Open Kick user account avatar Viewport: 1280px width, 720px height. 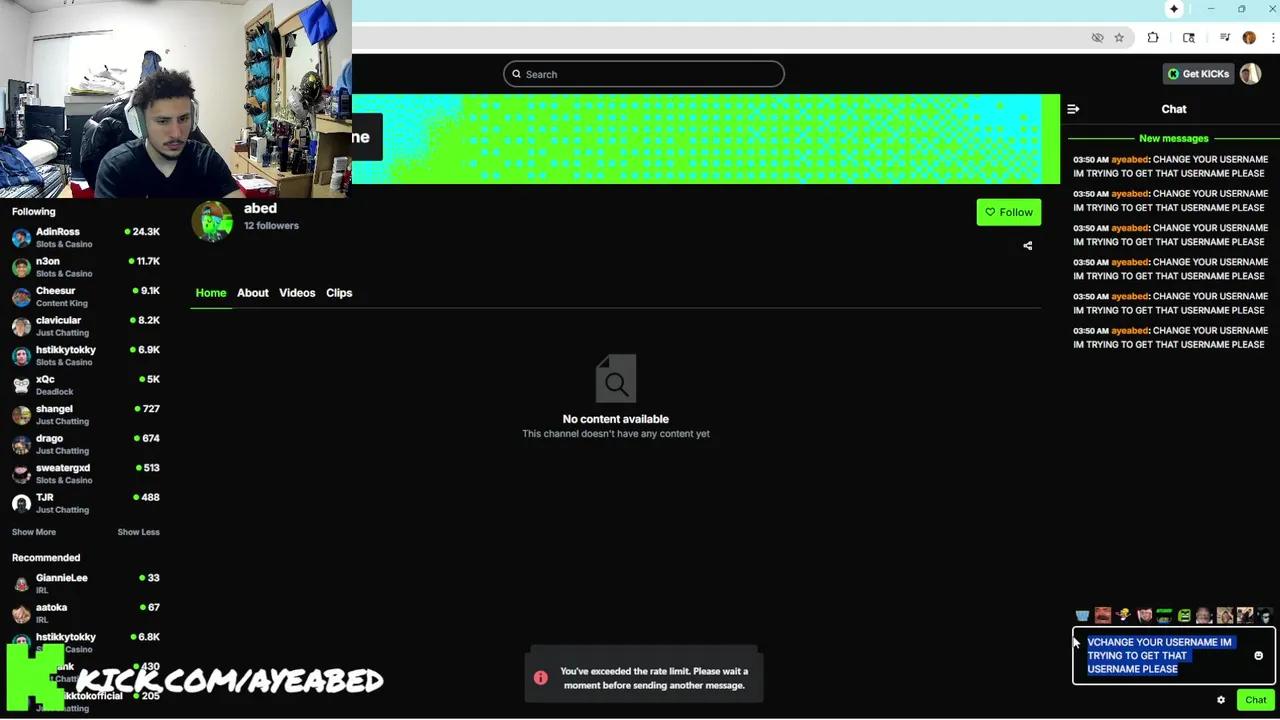[1250, 74]
